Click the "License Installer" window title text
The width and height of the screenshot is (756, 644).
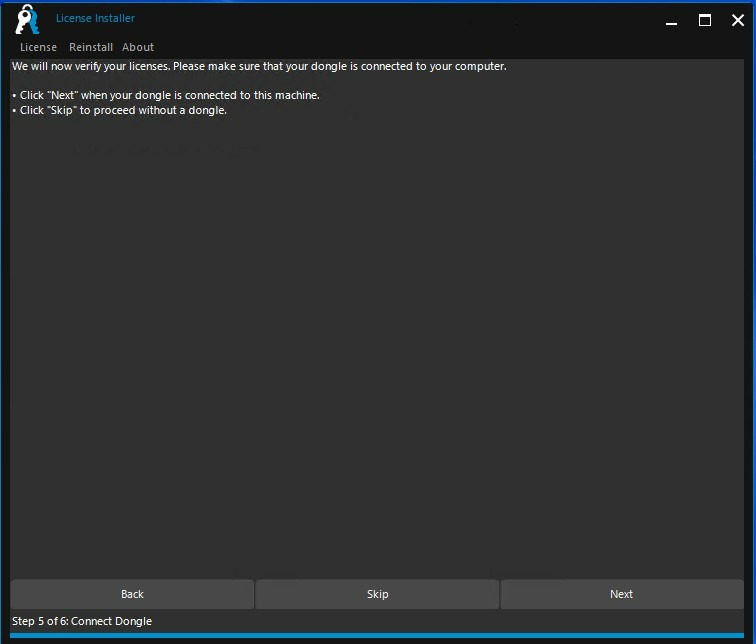[x=95, y=18]
